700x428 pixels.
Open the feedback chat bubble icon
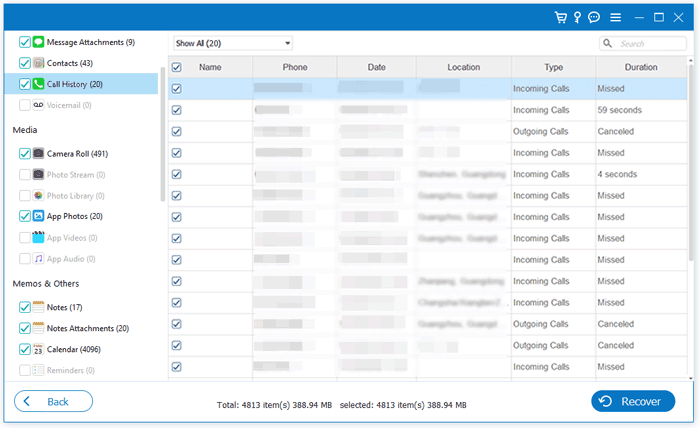(594, 17)
